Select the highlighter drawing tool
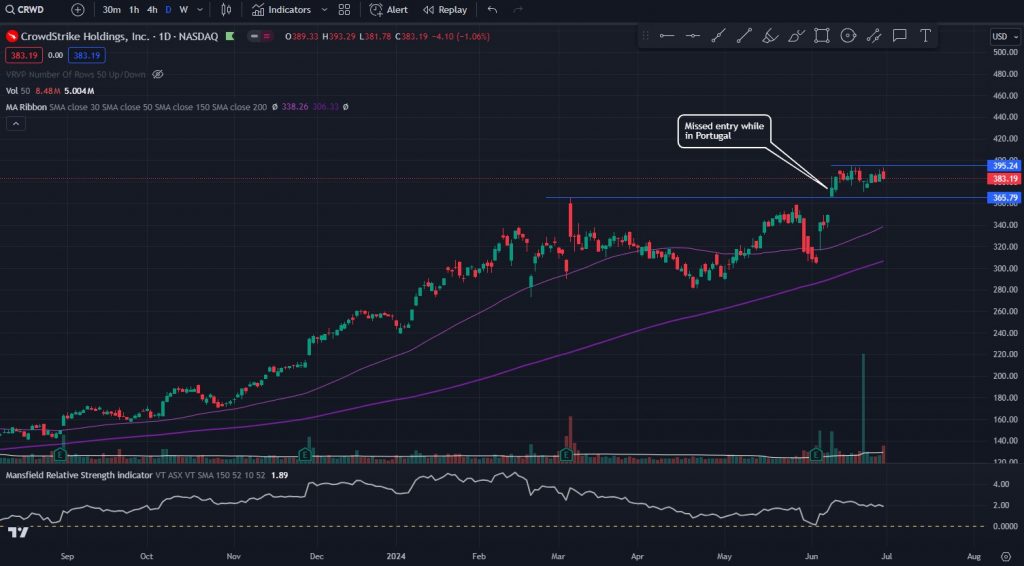Screen dimensions: 1024x566 coord(796,36)
